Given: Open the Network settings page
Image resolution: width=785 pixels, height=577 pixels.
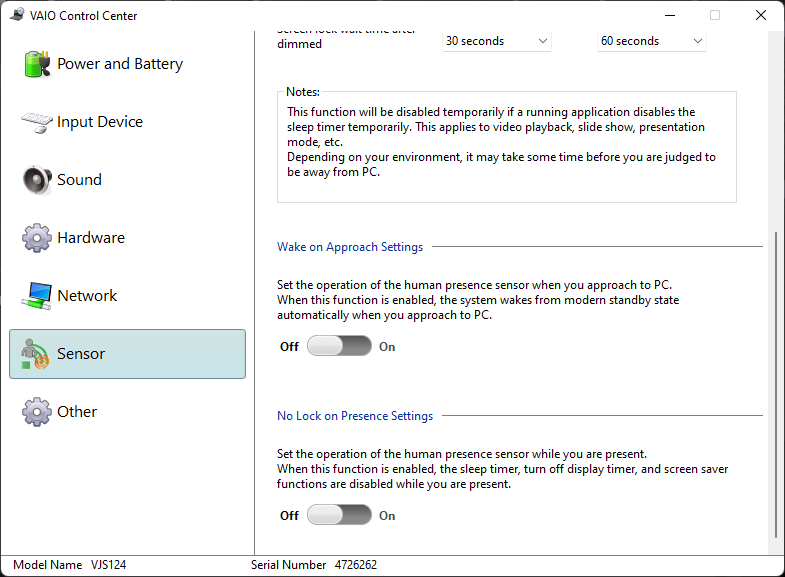Looking at the screenshot, I should (87, 296).
